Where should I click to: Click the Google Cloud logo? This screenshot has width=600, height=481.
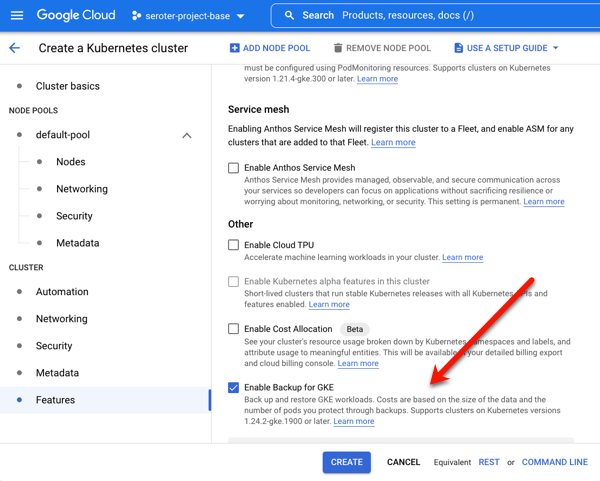(78, 16)
